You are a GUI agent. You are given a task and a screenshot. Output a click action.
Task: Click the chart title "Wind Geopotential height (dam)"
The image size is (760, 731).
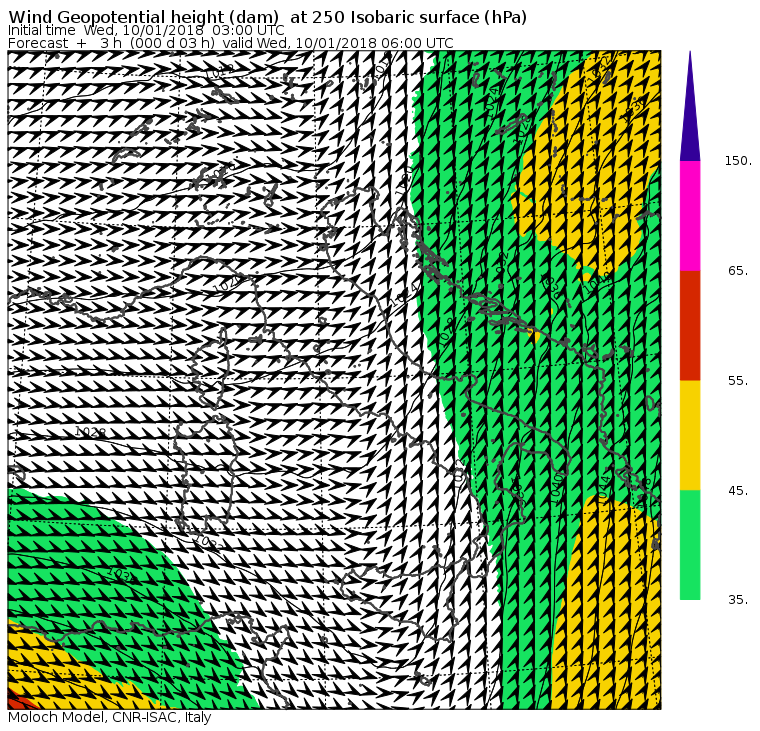[x=143, y=17]
